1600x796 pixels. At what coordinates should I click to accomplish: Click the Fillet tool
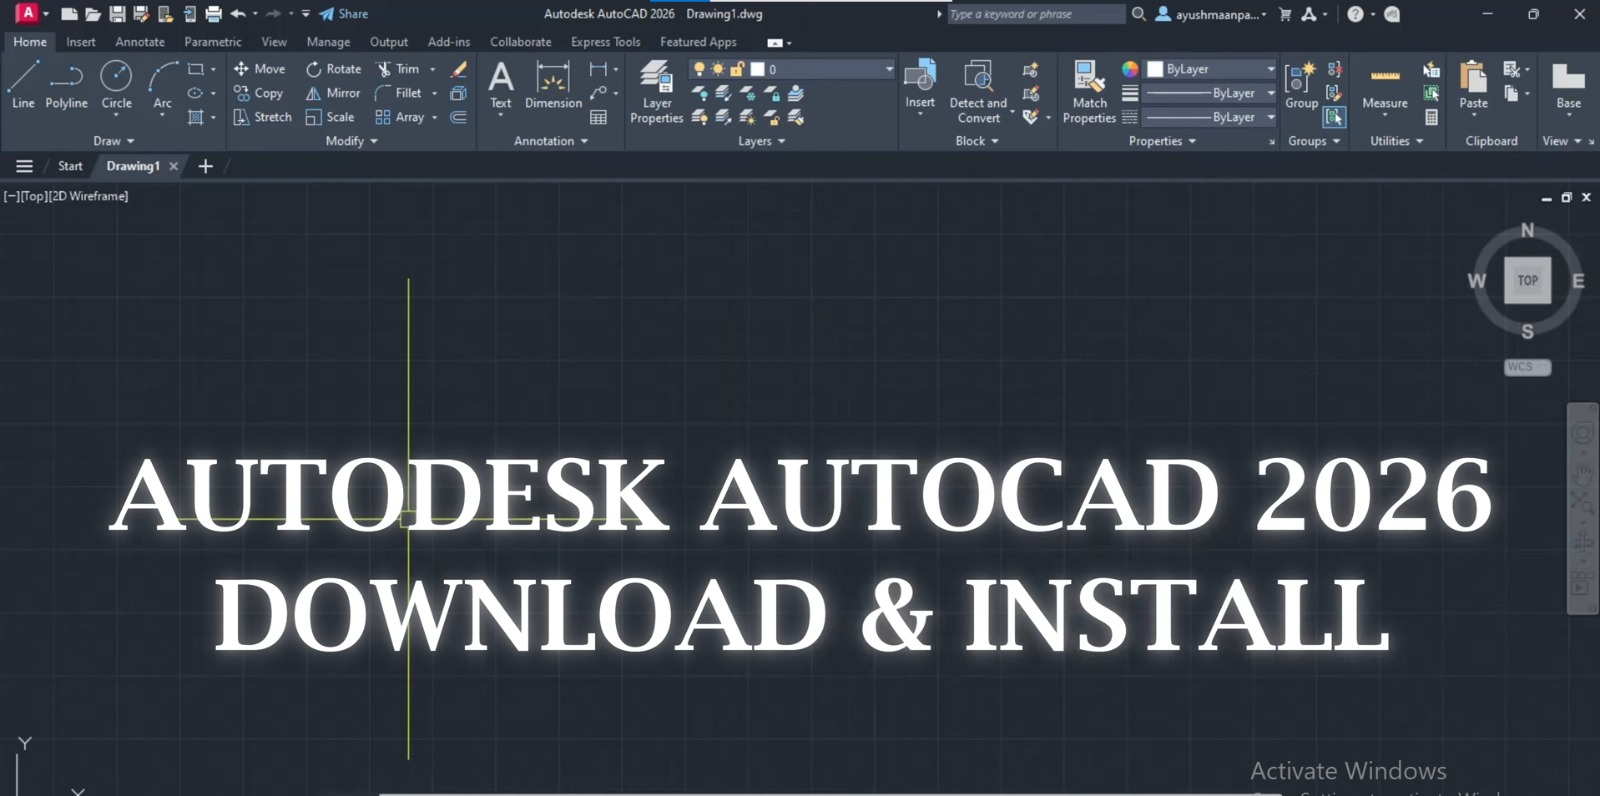tap(399, 93)
